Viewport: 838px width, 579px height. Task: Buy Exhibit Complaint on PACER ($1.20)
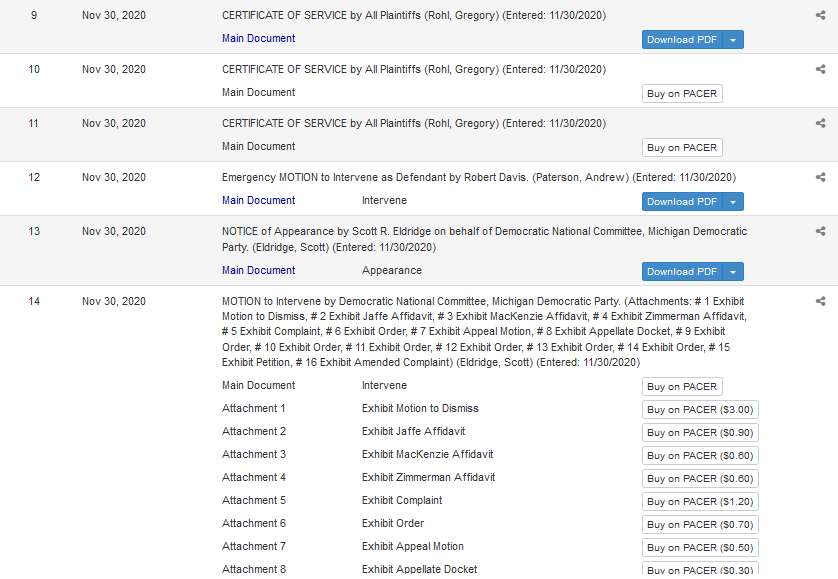point(700,501)
